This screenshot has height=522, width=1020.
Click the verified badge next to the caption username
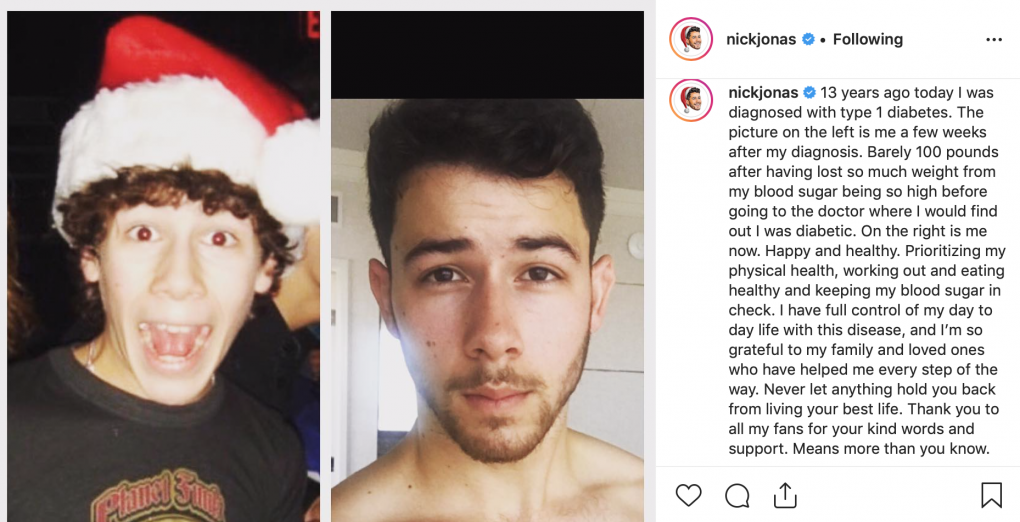coord(809,92)
